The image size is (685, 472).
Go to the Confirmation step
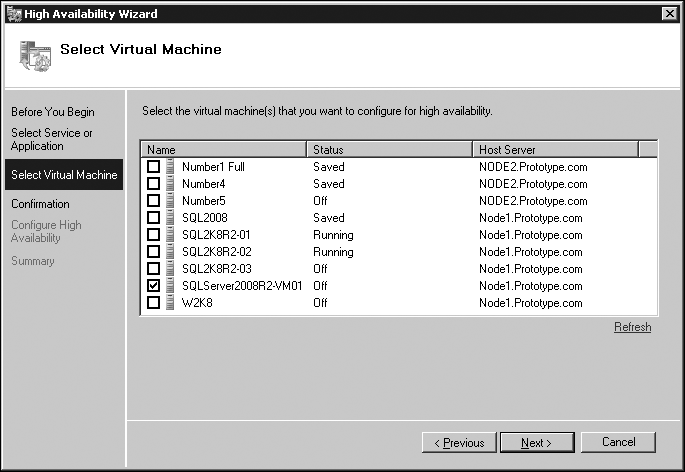click(40, 204)
